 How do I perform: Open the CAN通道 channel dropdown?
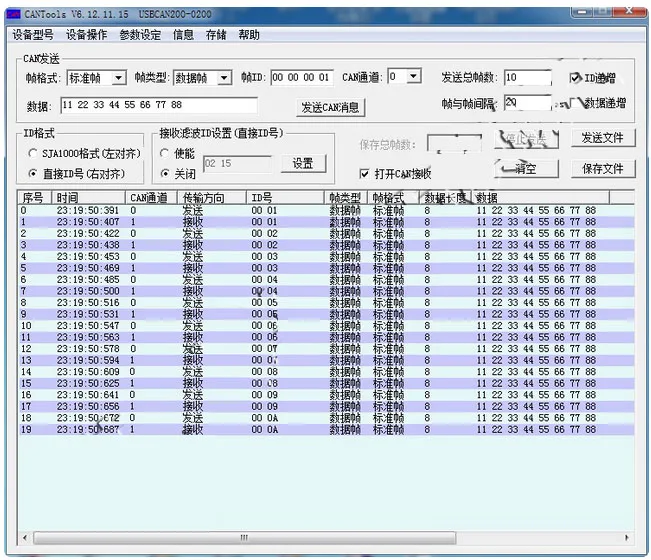pyautogui.click(x=413, y=76)
